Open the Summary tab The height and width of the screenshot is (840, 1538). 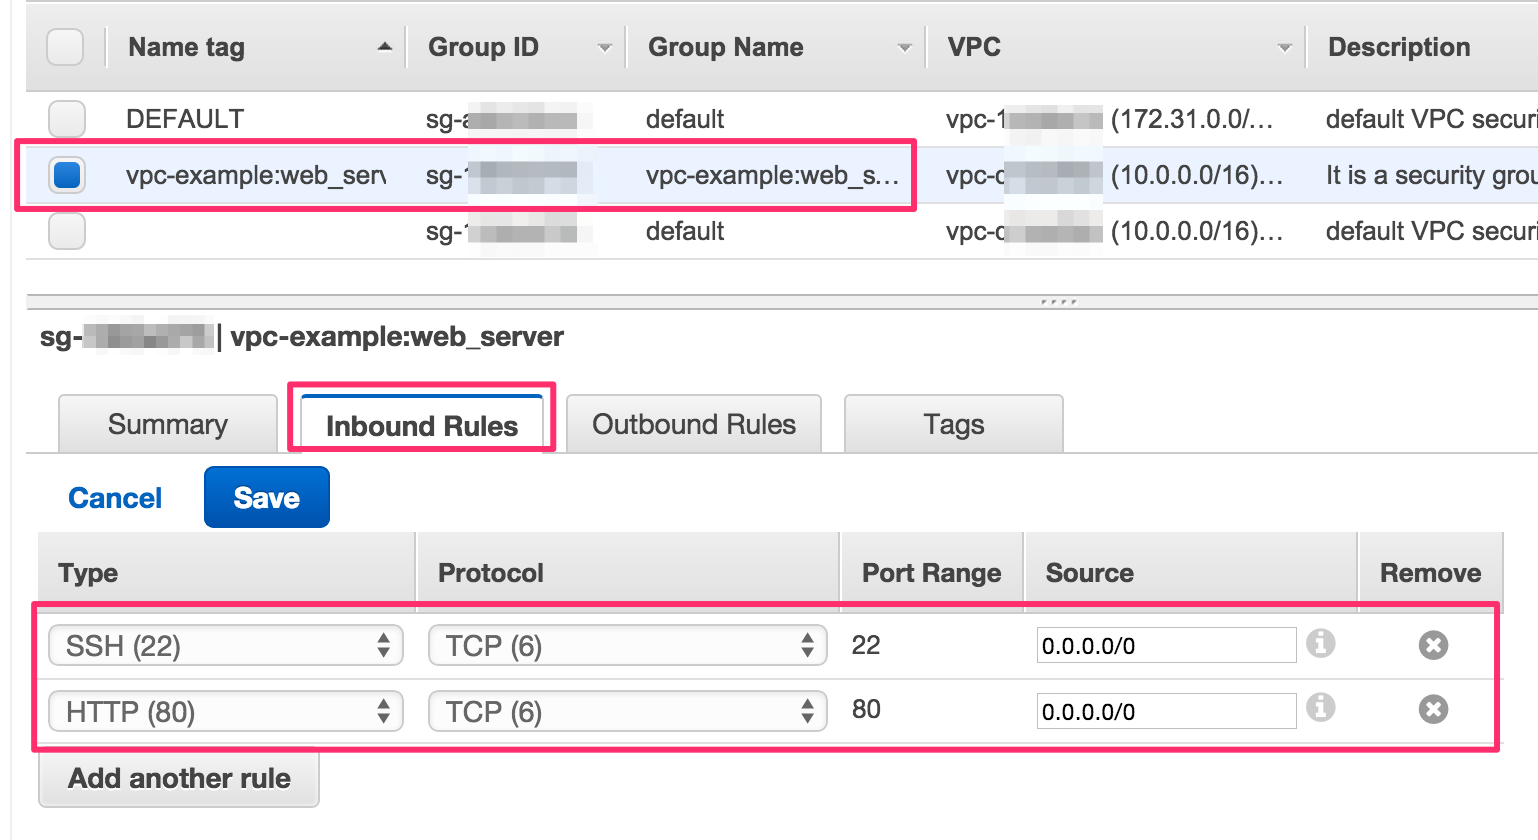(x=168, y=425)
